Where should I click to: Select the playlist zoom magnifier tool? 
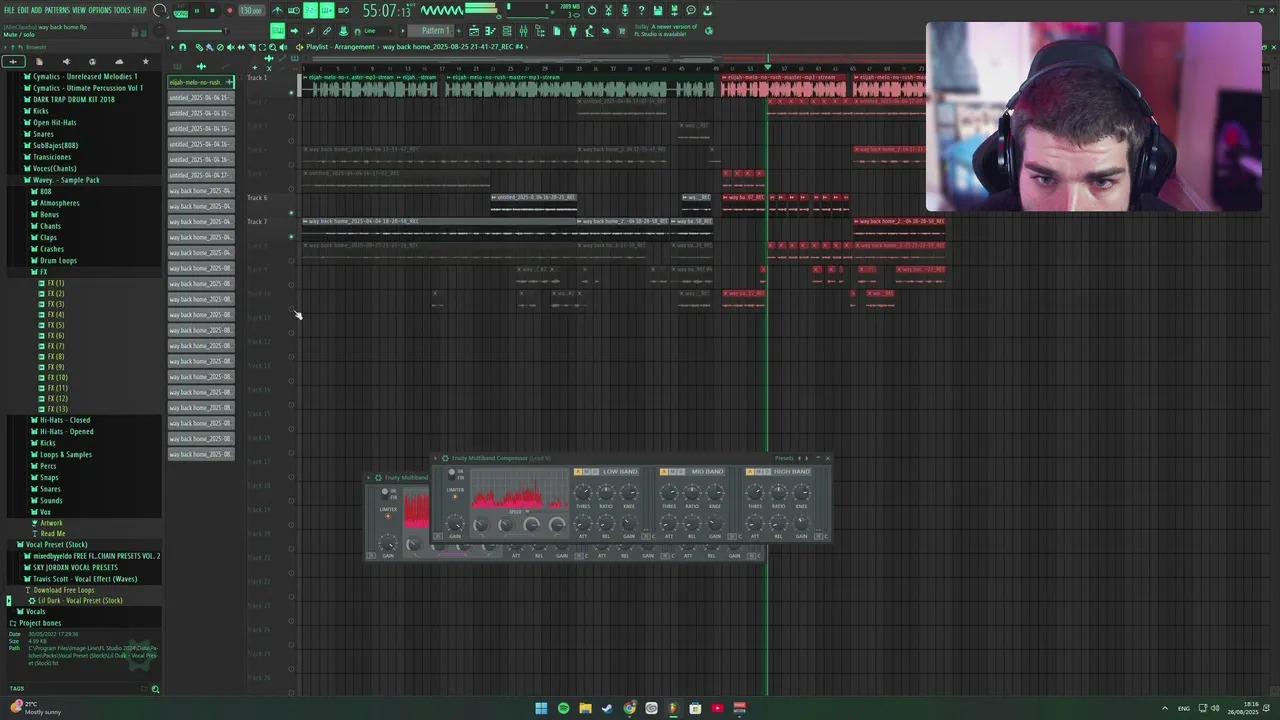tap(272, 47)
